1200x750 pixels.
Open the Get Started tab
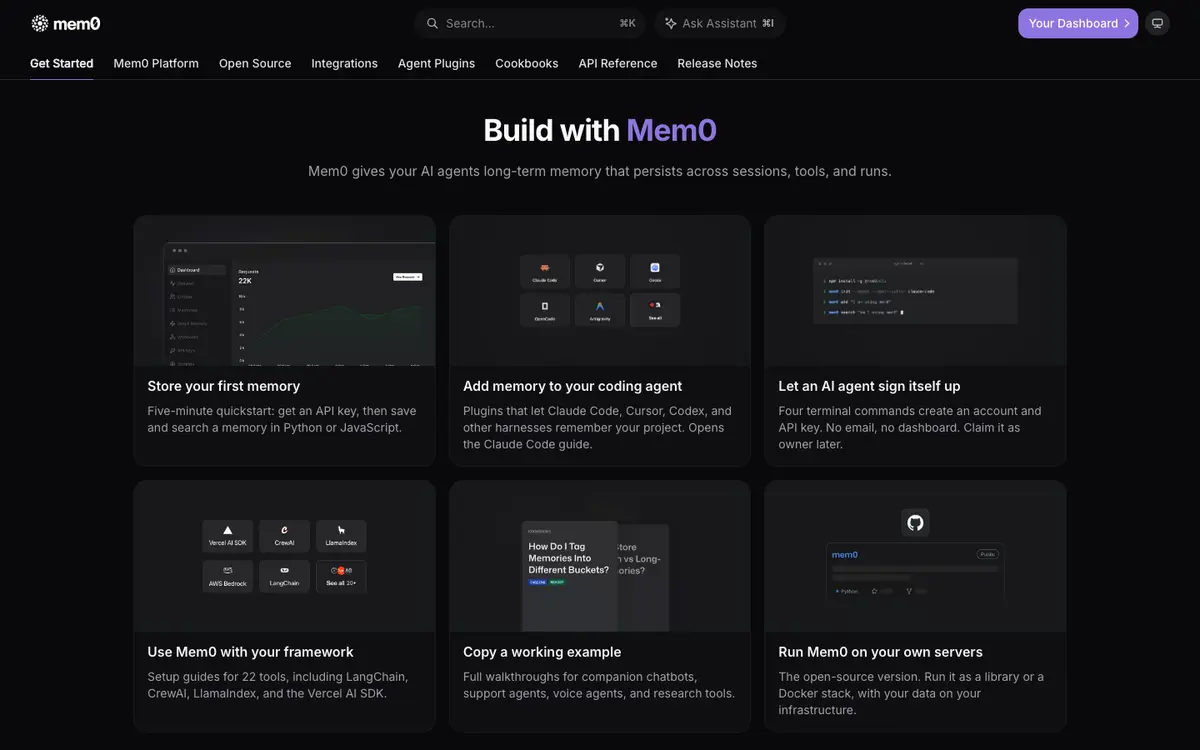click(62, 63)
